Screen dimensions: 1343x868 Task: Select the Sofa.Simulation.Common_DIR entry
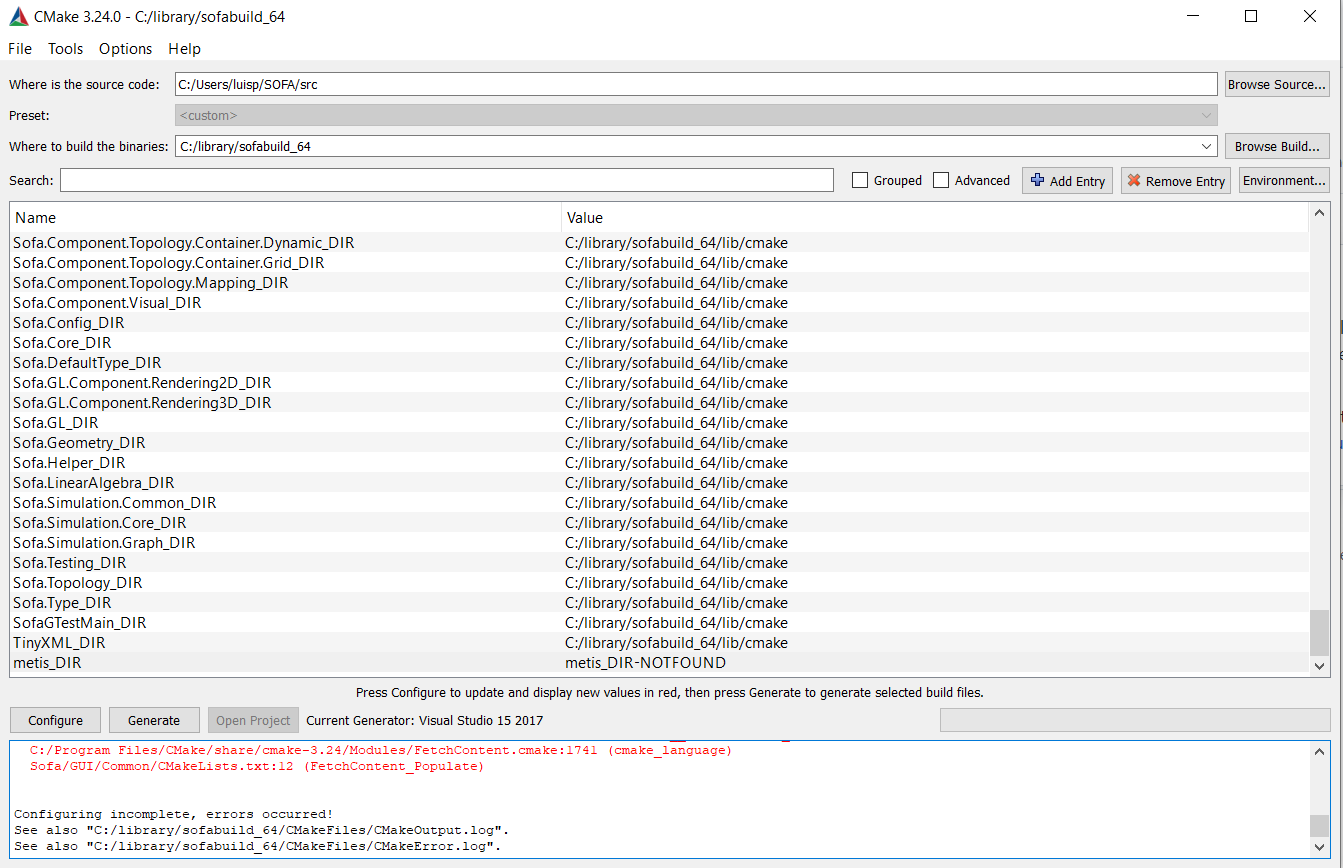pyautogui.click(x=115, y=503)
